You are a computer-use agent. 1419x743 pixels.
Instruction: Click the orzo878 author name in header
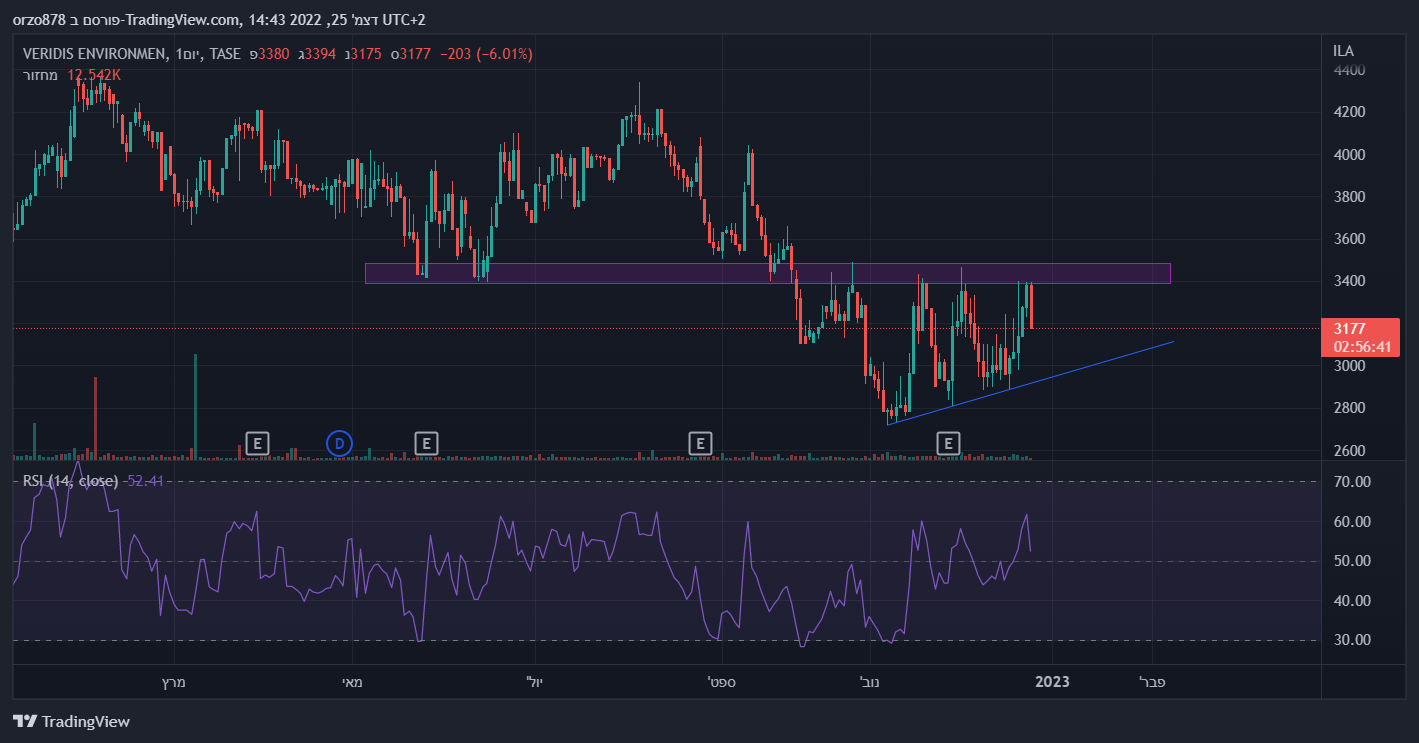pyautogui.click(x=38, y=20)
